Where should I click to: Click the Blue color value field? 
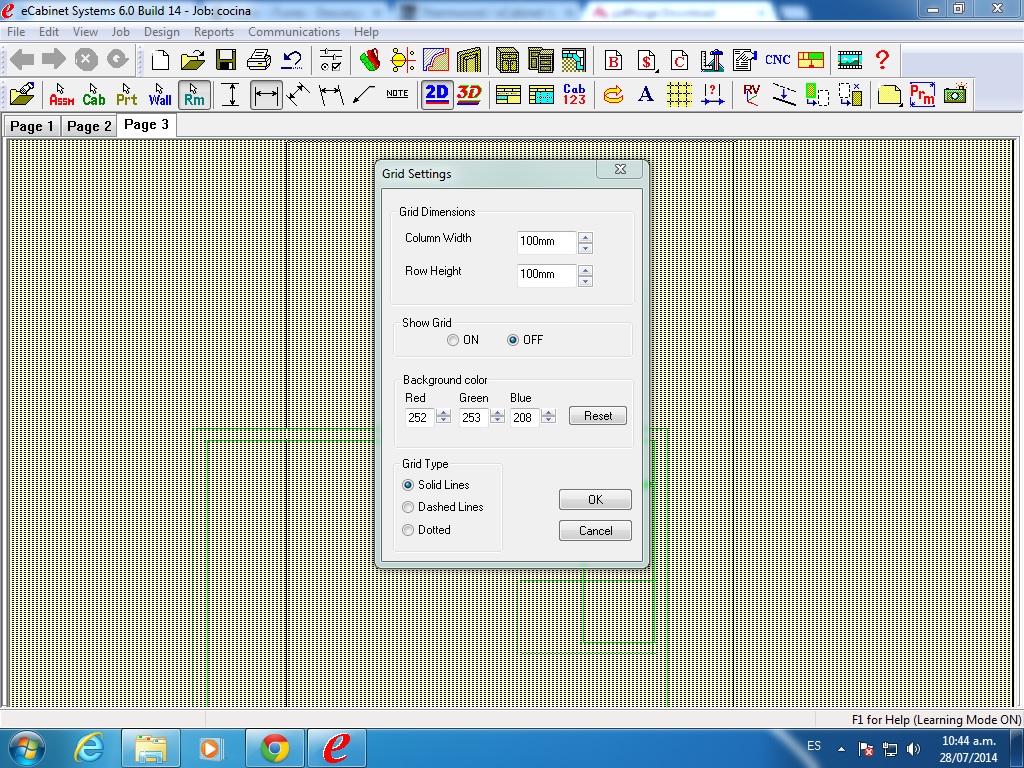523,418
